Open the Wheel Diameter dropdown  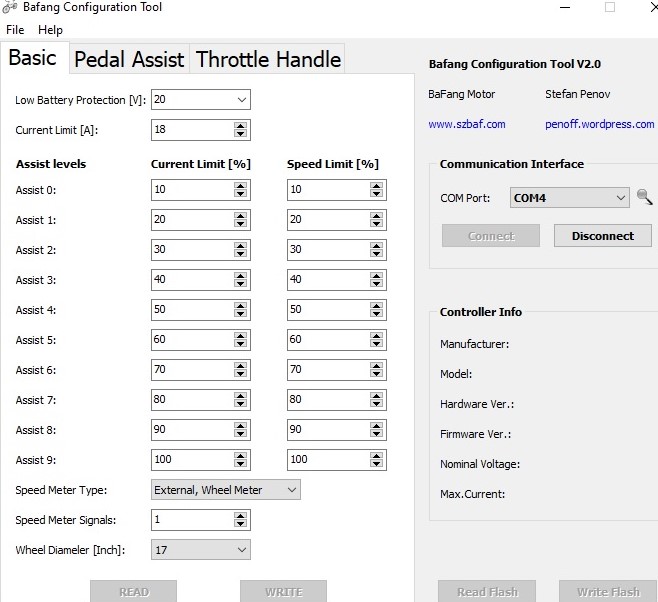tap(241, 550)
